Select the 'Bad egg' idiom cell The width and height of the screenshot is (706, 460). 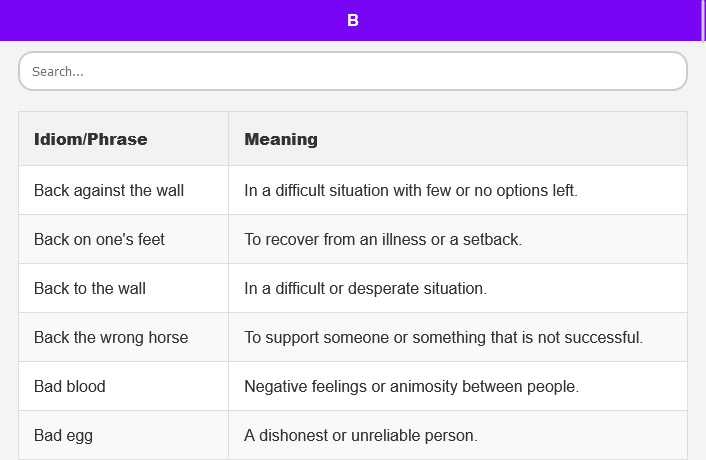tap(64, 435)
